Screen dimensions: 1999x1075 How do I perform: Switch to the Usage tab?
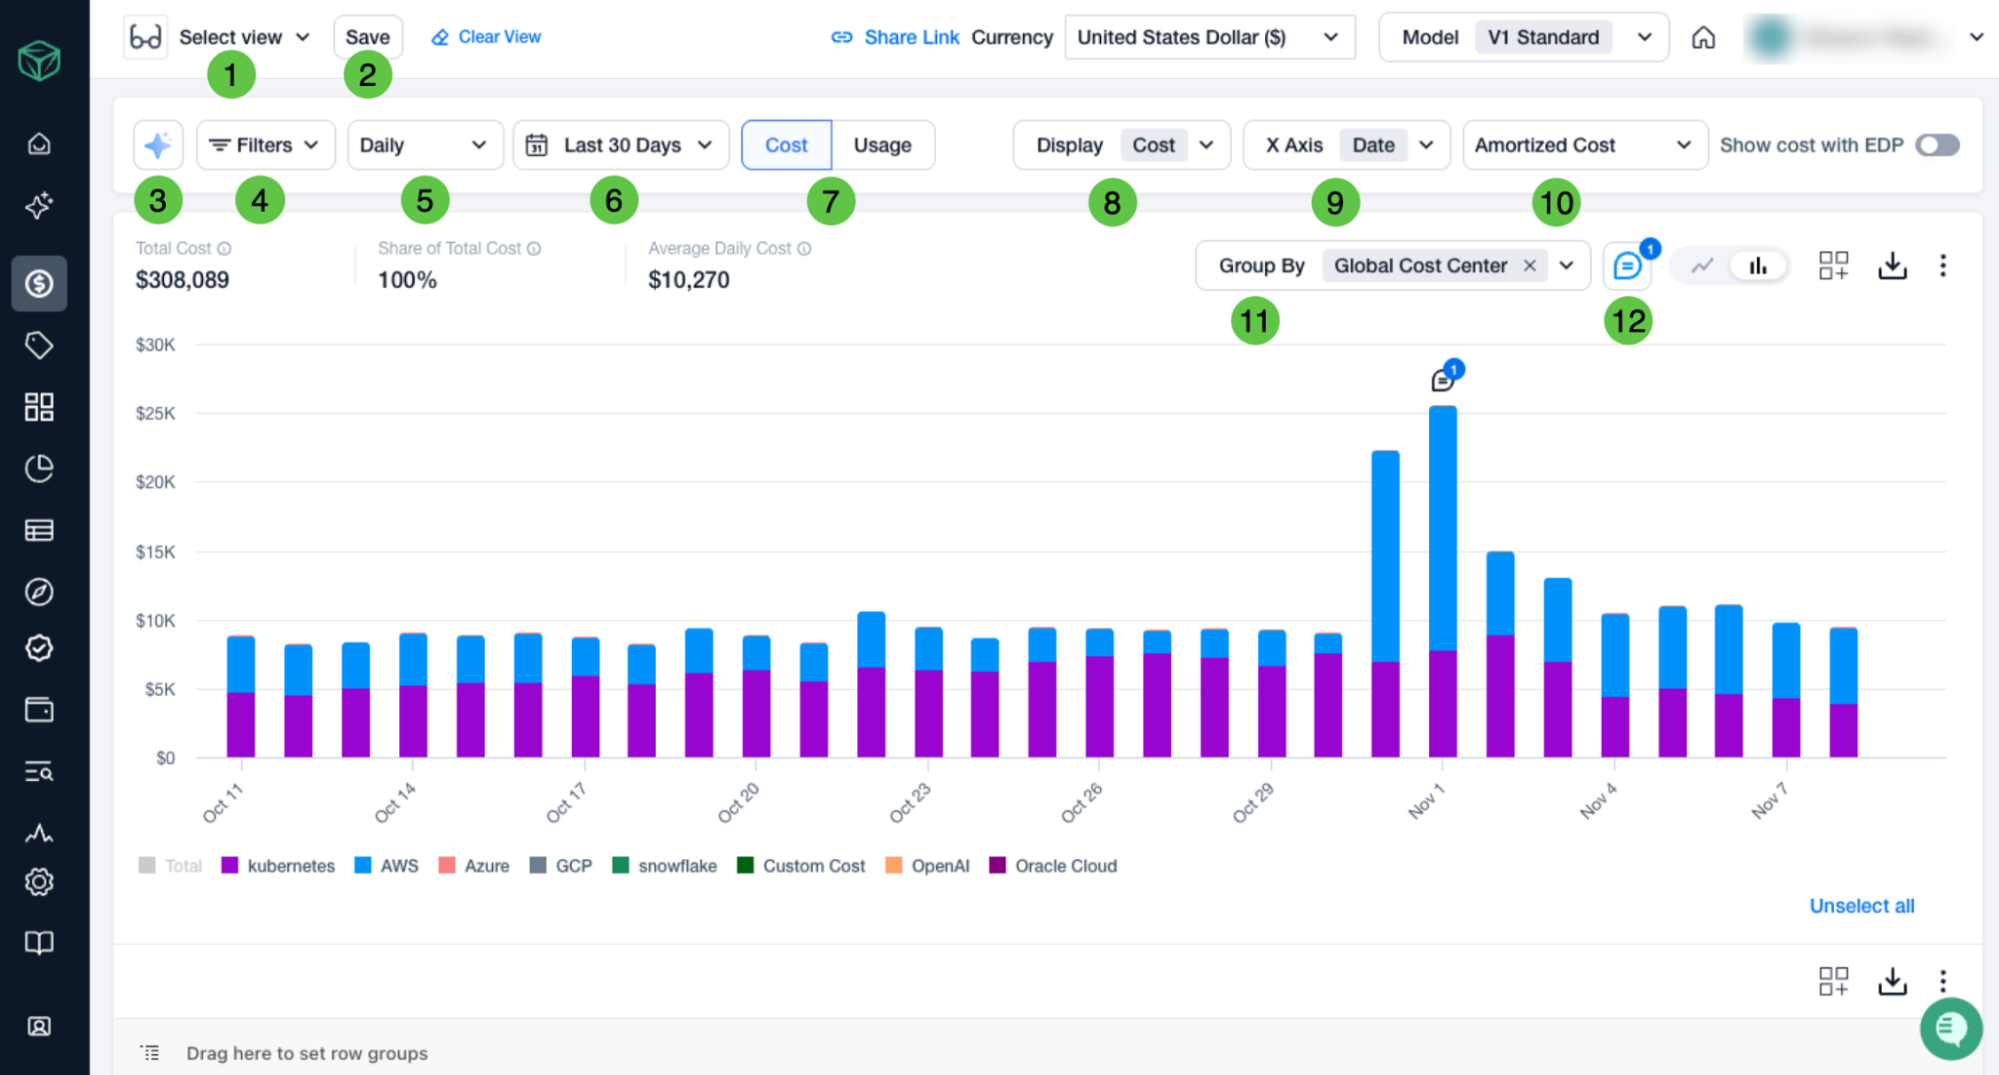click(882, 145)
